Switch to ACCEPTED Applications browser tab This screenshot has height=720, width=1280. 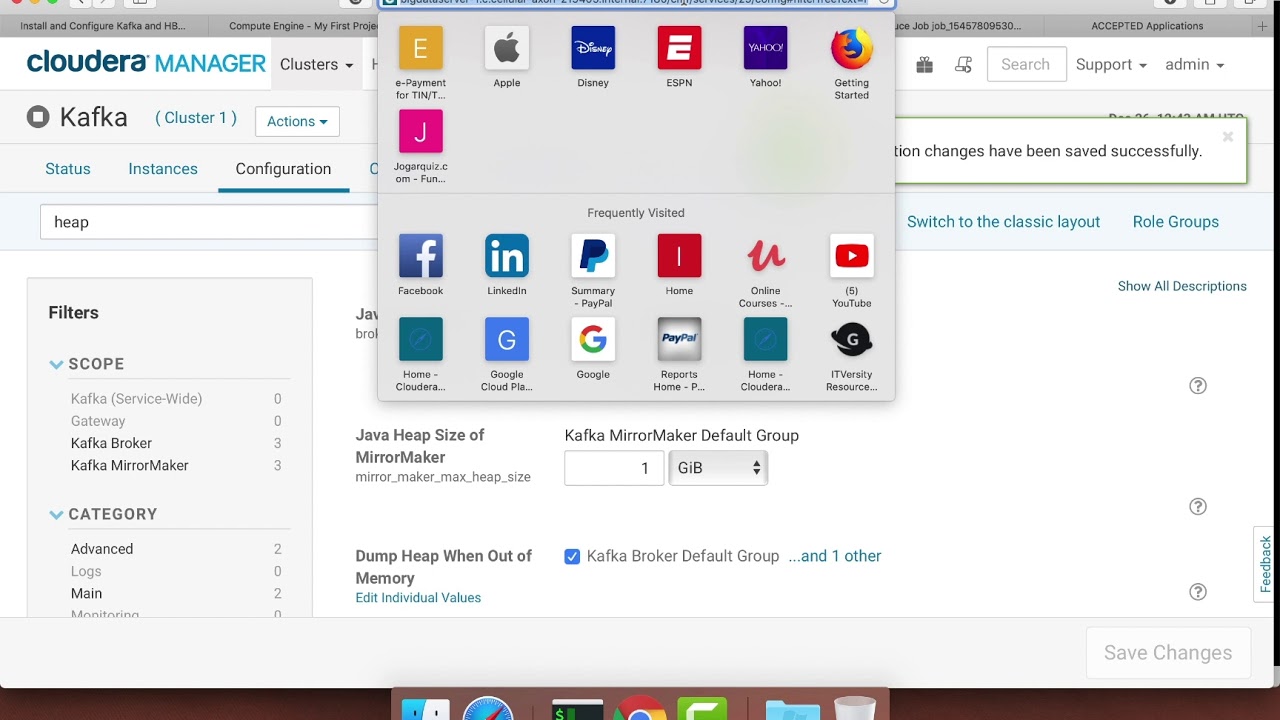point(1147,26)
